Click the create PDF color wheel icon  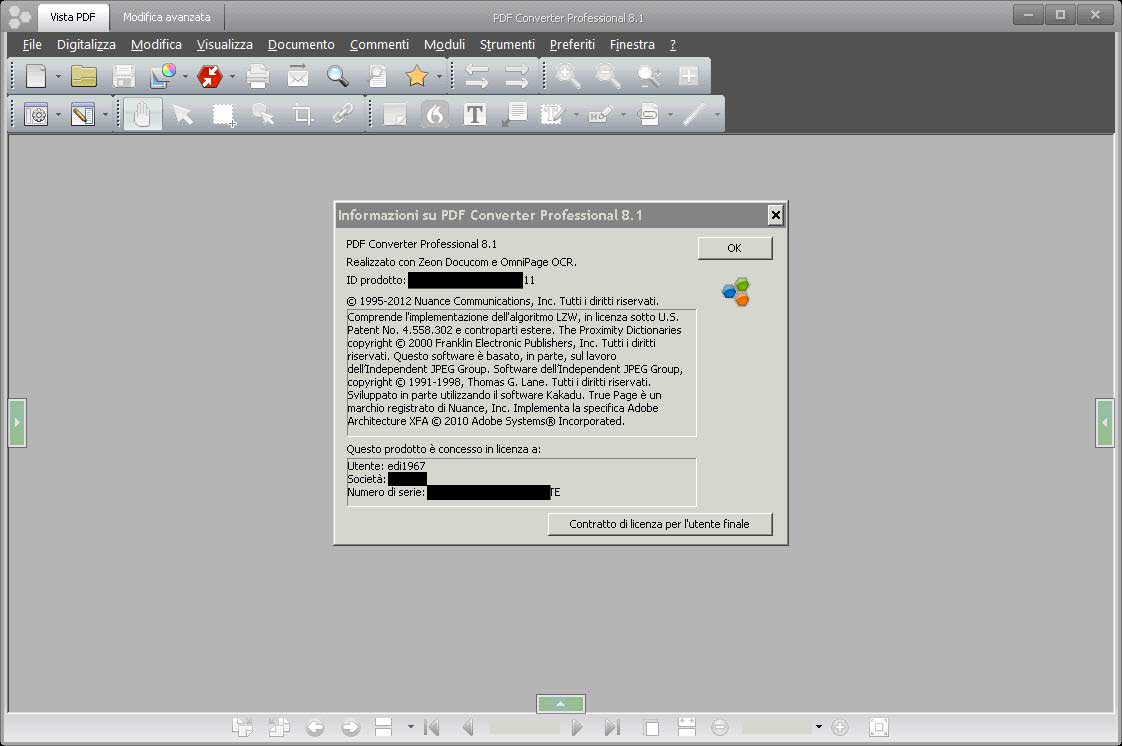[163, 76]
